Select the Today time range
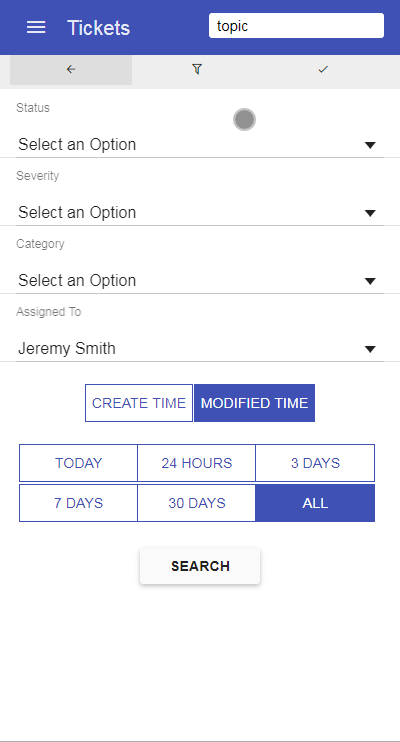 pyautogui.click(x=79, y=463)
